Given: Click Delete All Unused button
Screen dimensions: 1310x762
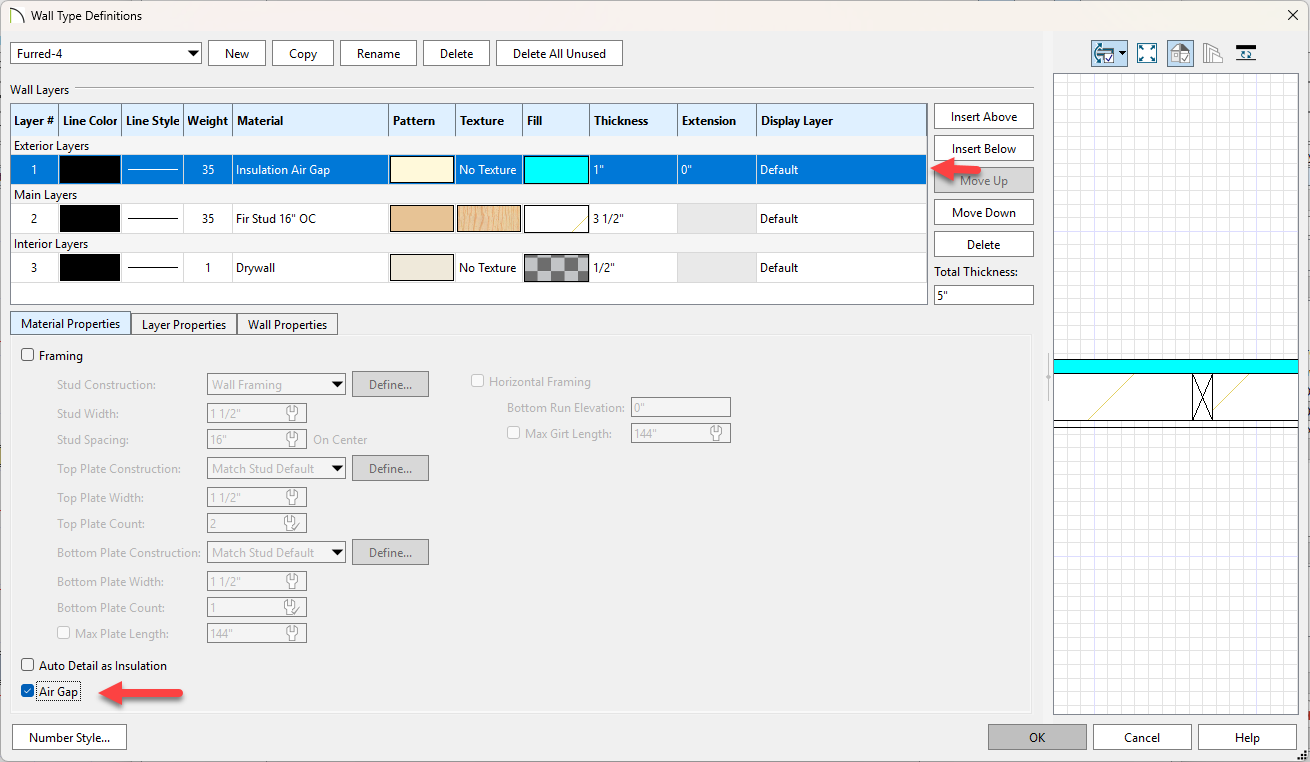Looking at the screenshot, I should coord(559,53).
